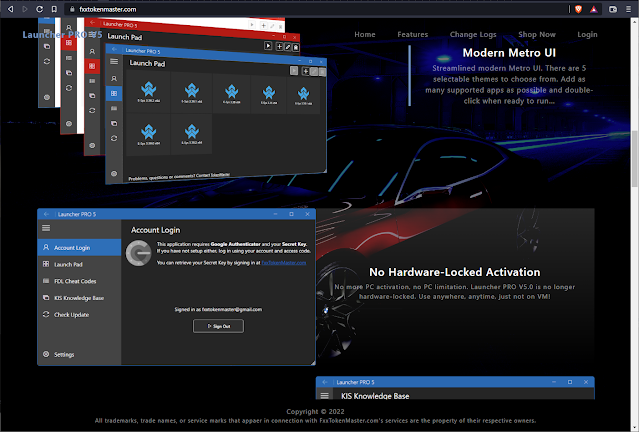Click back arrow in blue Launch Pad title bar
The width and height of the screenshot is (639, 432).
point(115,49)
